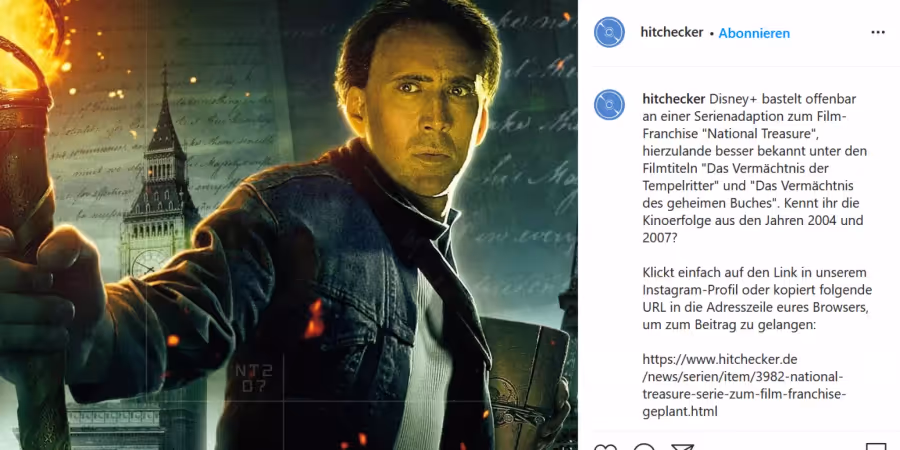This screenshot has height=450, width=900.
Task: Click the URL segment ending with geplant.html
Action: click(x=680, y=412)
